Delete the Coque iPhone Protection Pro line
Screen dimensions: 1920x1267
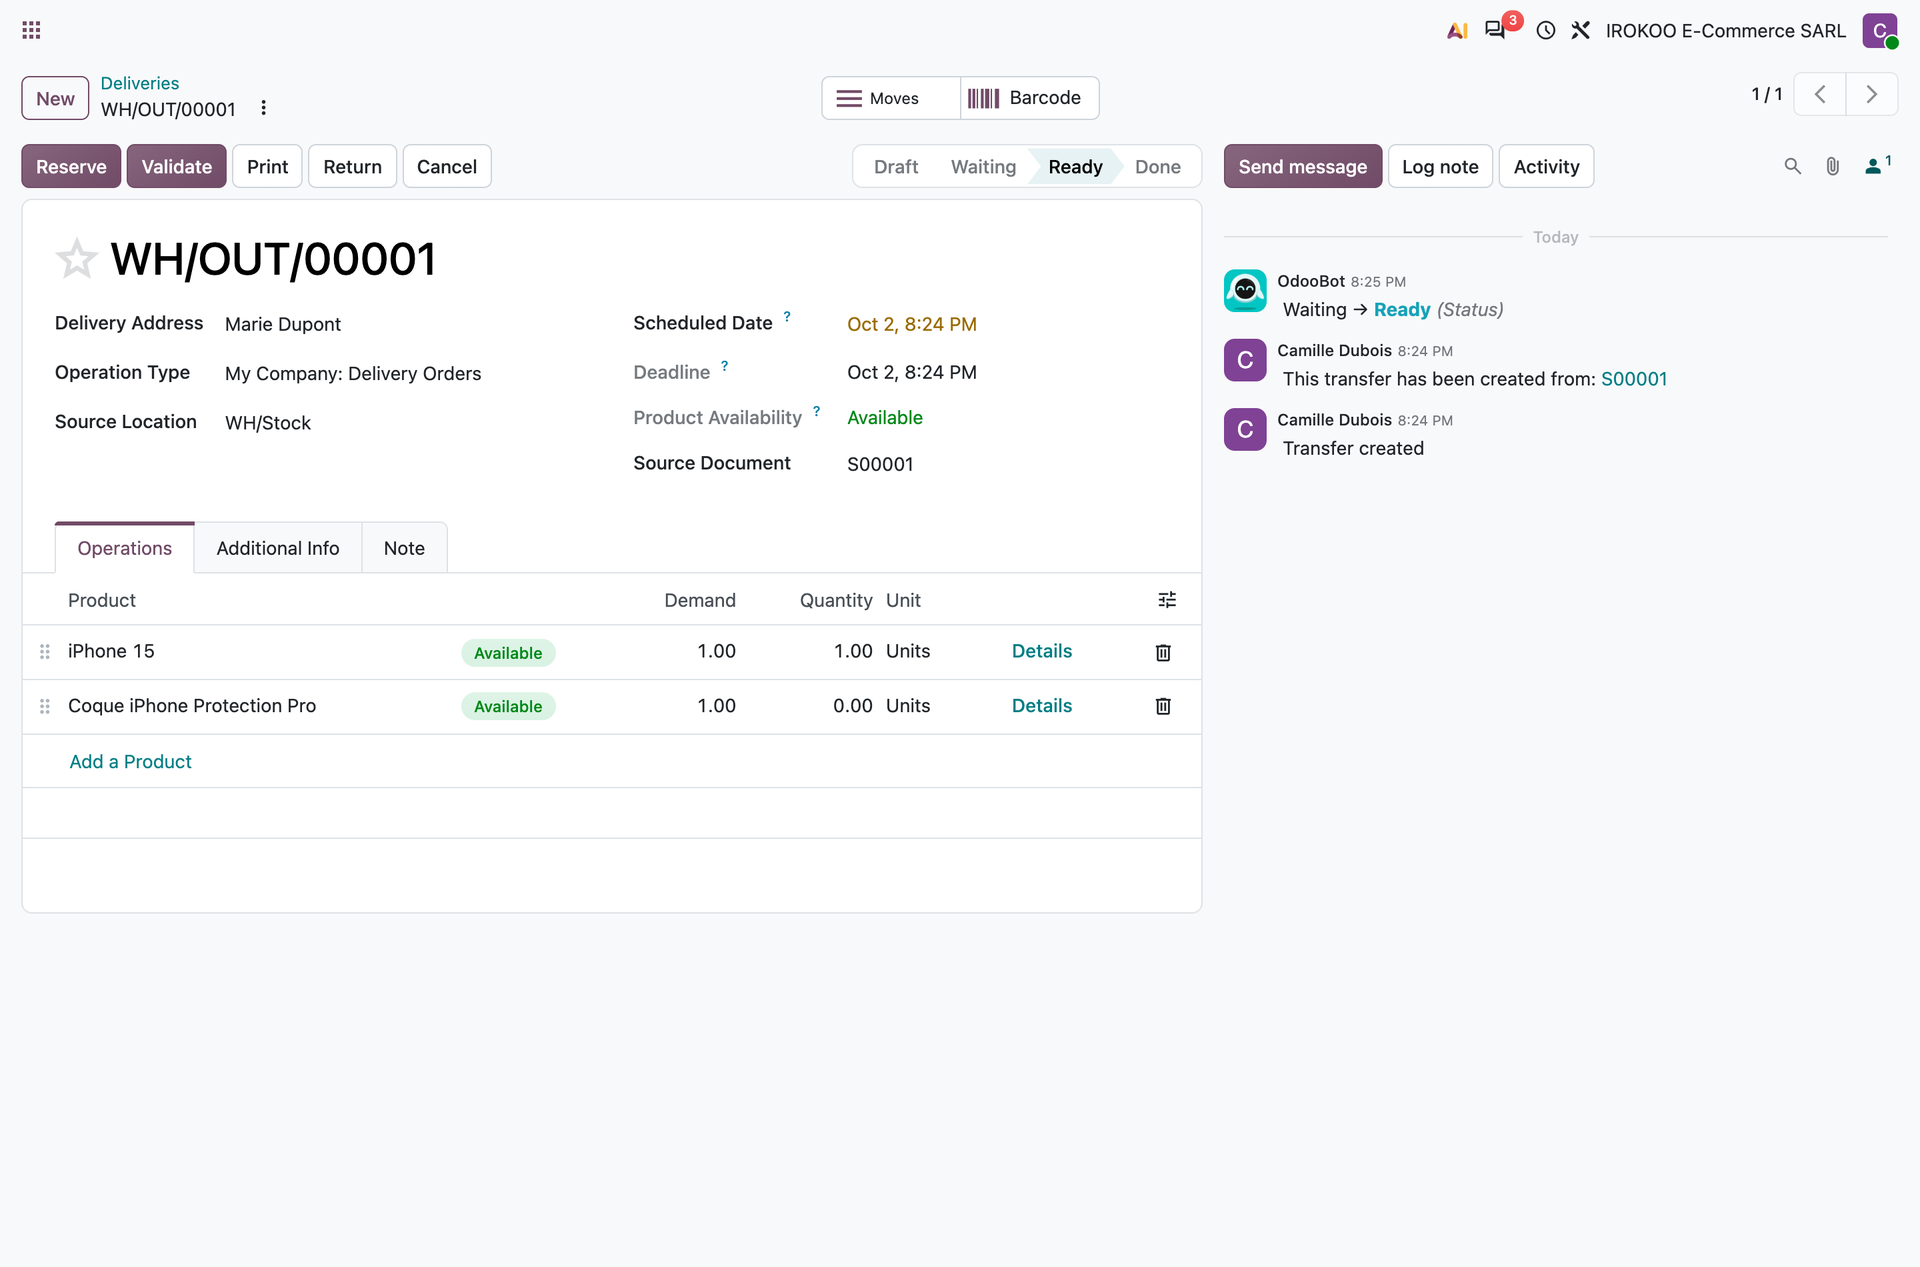click(1163, 706)
